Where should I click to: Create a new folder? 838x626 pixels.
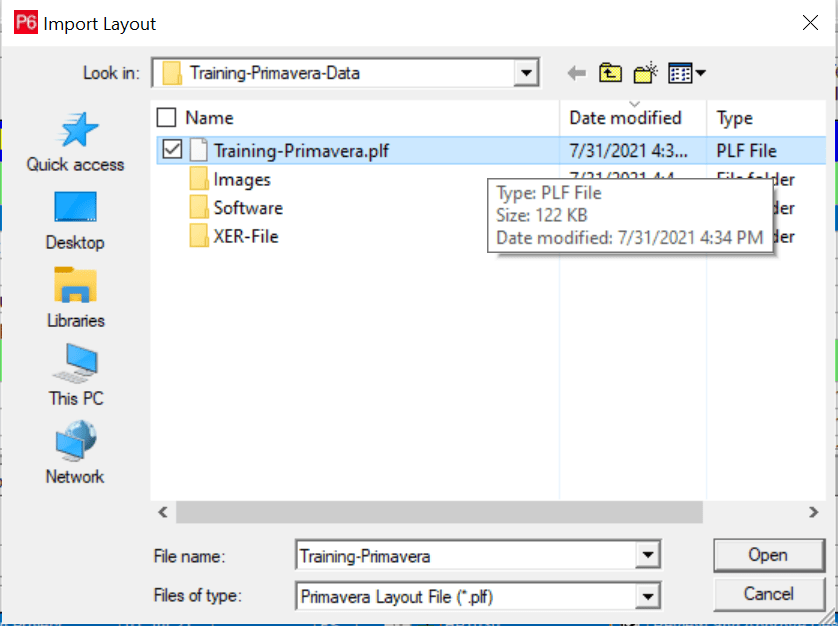tap(645, 73)
